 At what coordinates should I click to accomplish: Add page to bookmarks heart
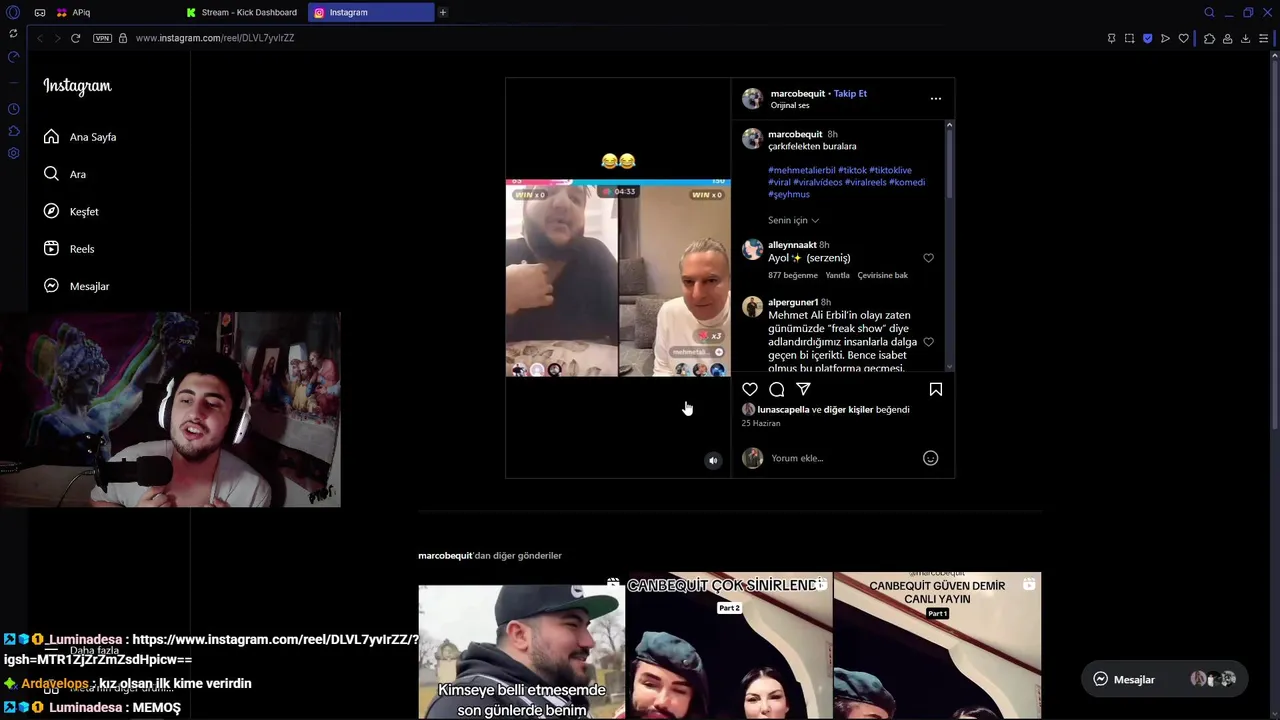(x=1183, y=38)
